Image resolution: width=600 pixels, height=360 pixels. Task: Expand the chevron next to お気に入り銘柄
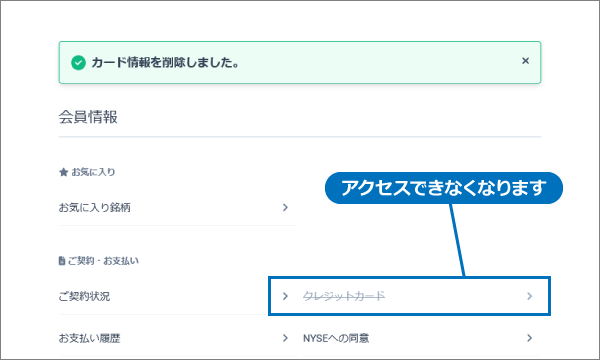tap(285, 207)
